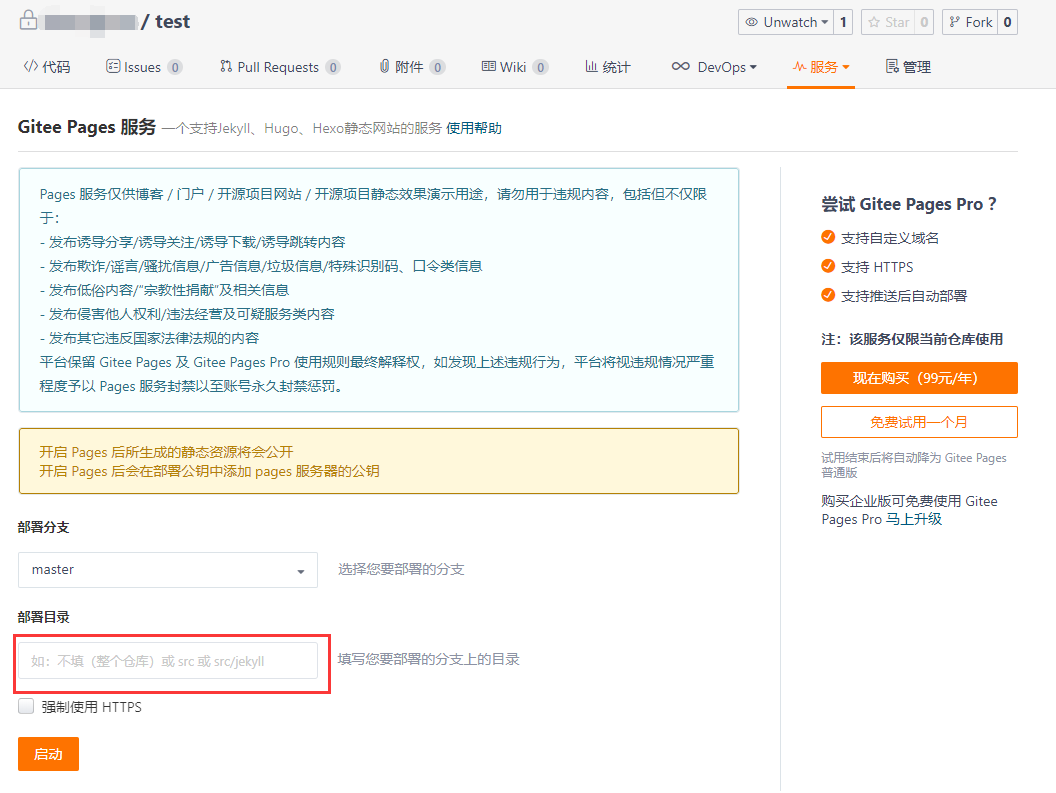Image resolution: width=1056 pixels, height=793 pixels.
Task: Click the pulse icon of 服务 tab
Action: point(799,66)
